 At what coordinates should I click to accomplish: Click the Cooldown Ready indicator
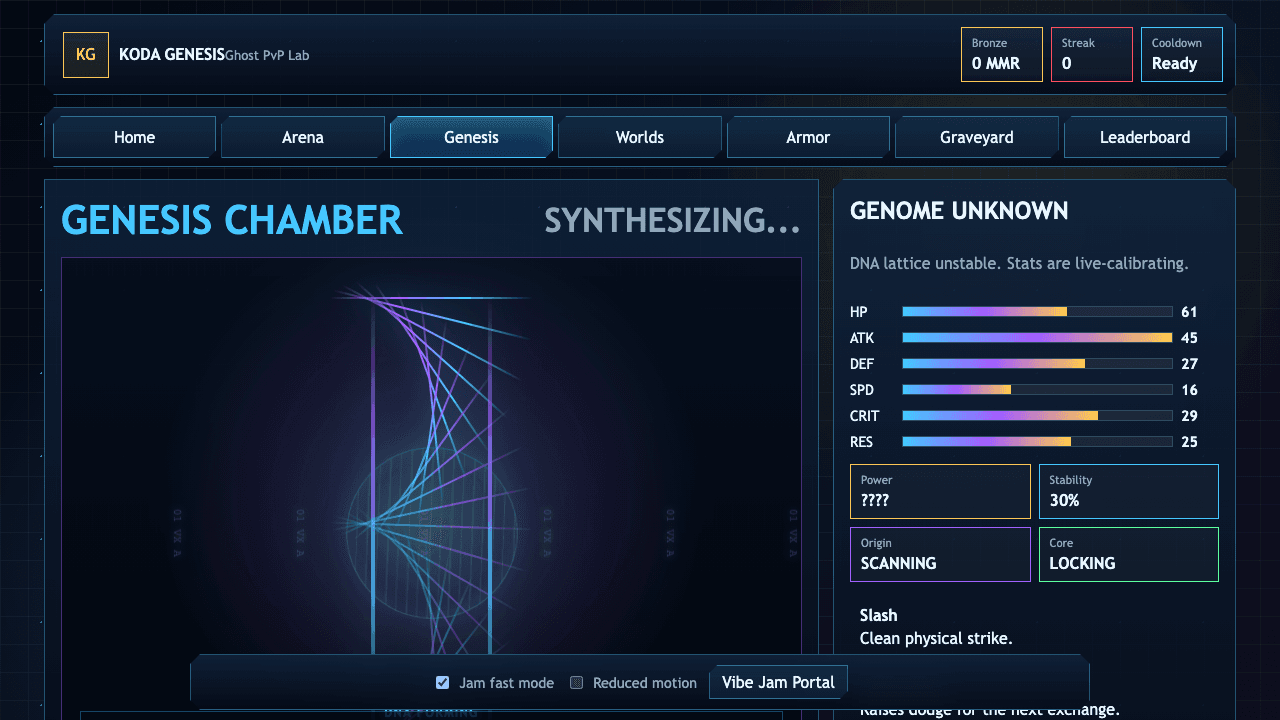(1182, 54)
